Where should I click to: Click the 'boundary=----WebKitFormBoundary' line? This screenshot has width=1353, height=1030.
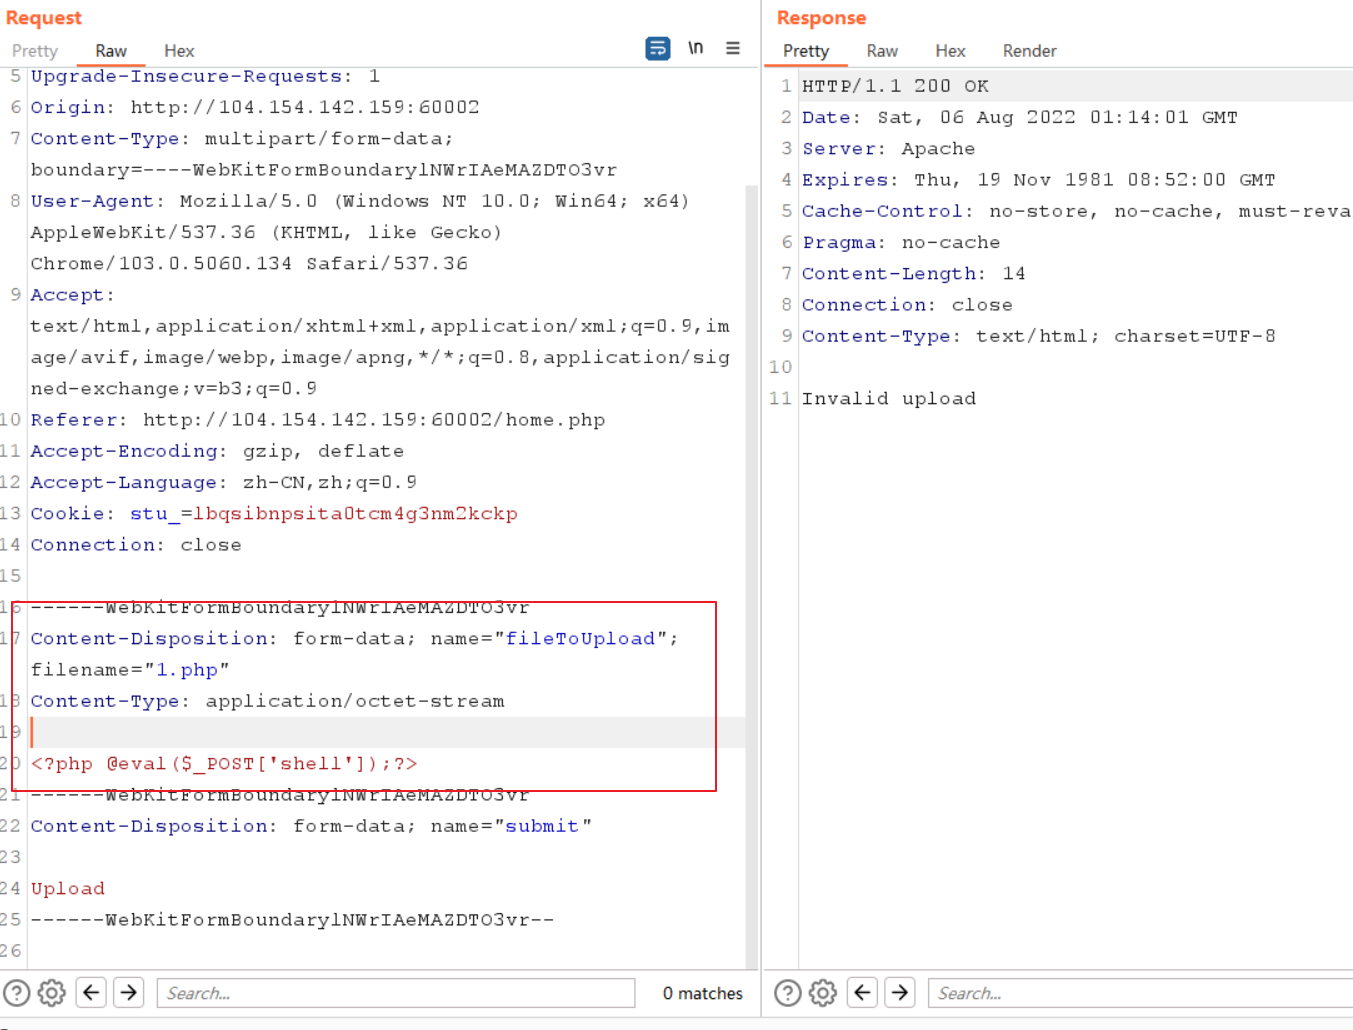[324, 170]
